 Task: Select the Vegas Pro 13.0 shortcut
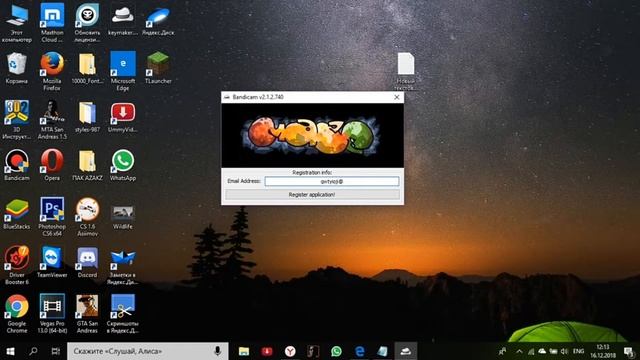coord(52,313)
